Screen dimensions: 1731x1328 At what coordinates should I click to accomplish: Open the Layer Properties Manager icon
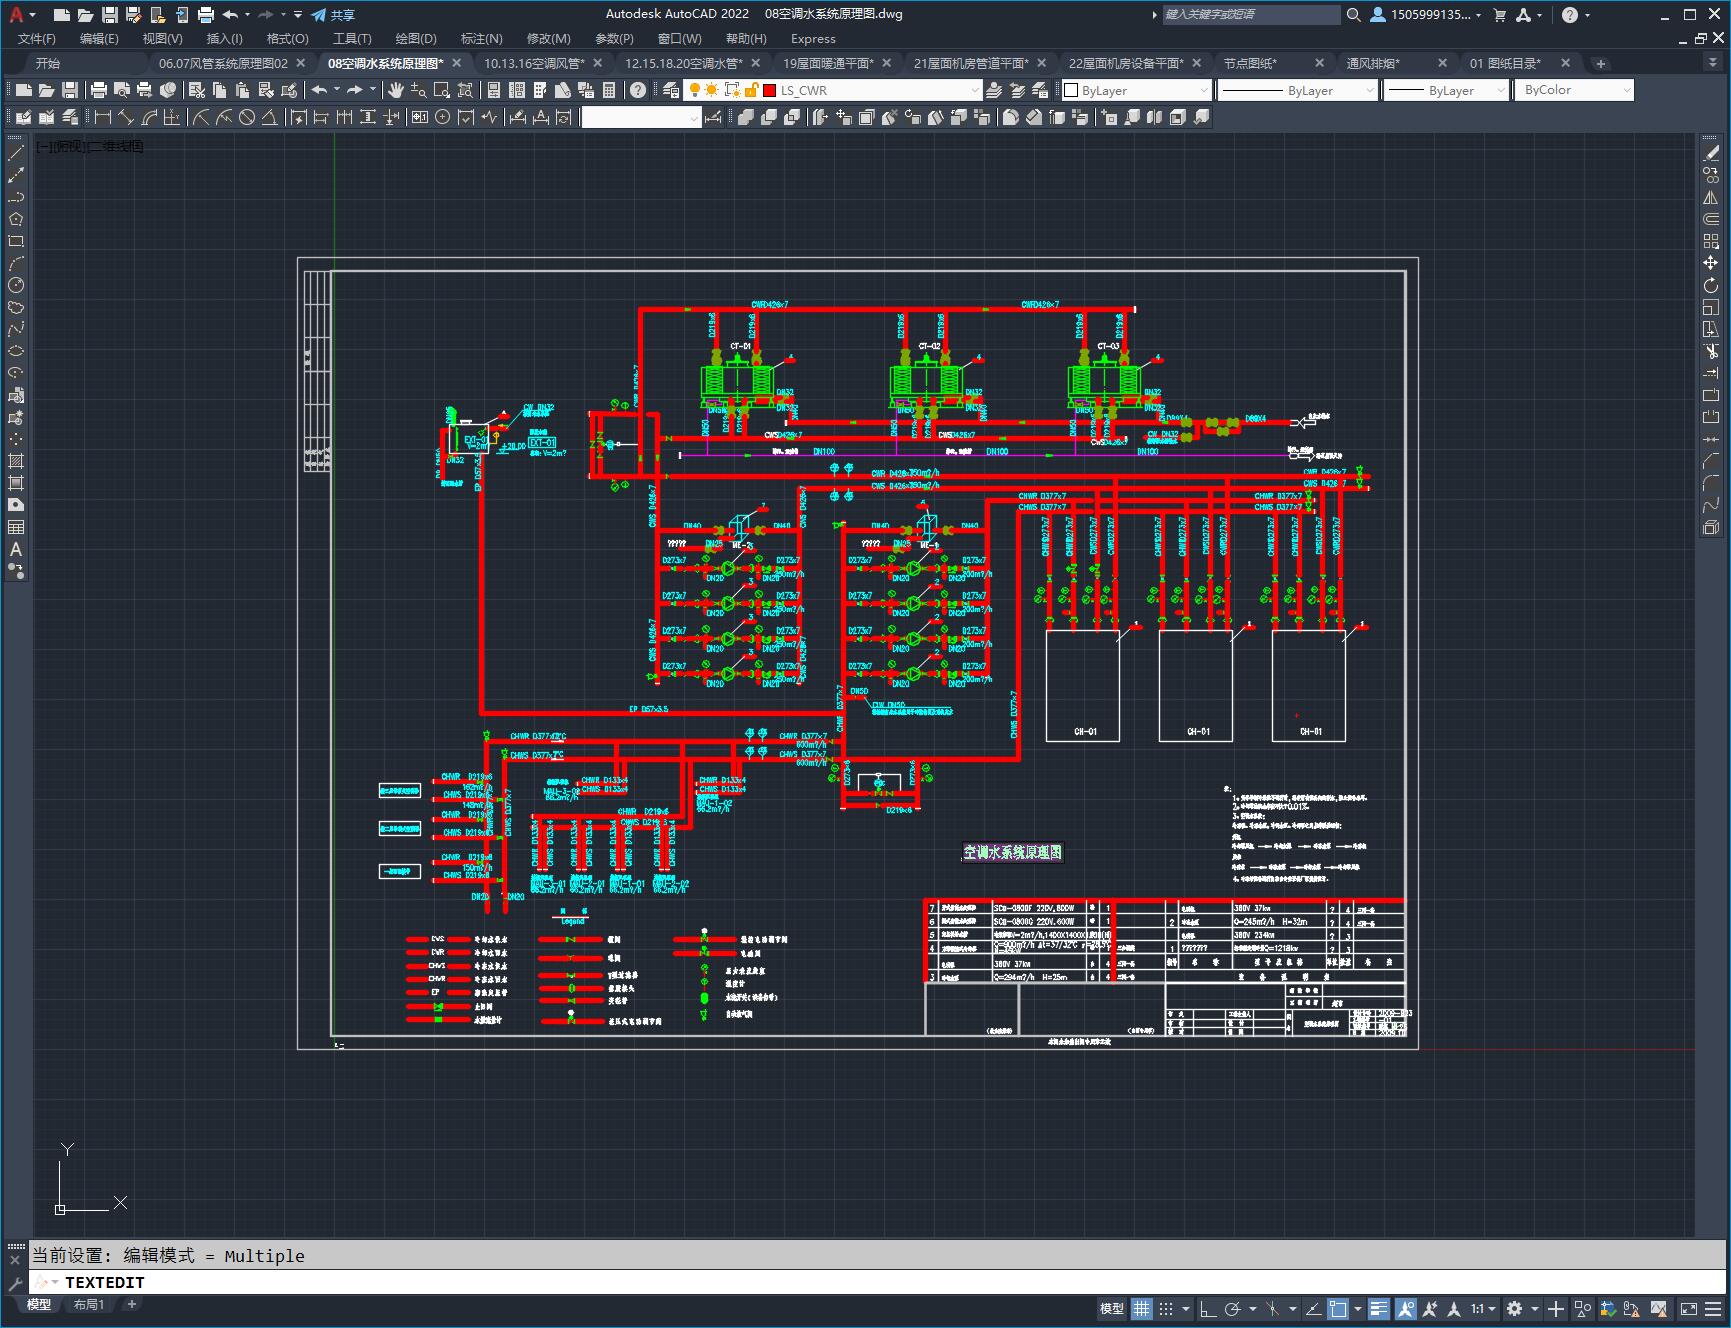[671, 90]
